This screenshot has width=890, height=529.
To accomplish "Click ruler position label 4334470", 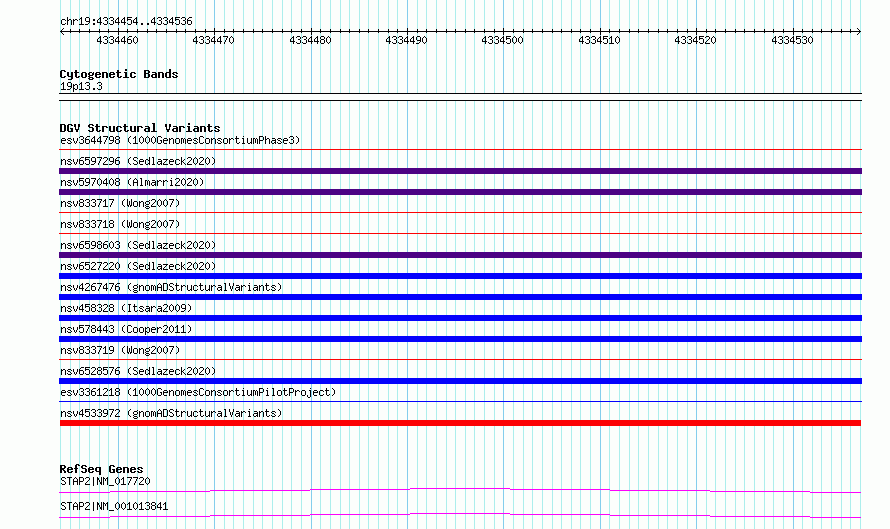I will point(213,40).
